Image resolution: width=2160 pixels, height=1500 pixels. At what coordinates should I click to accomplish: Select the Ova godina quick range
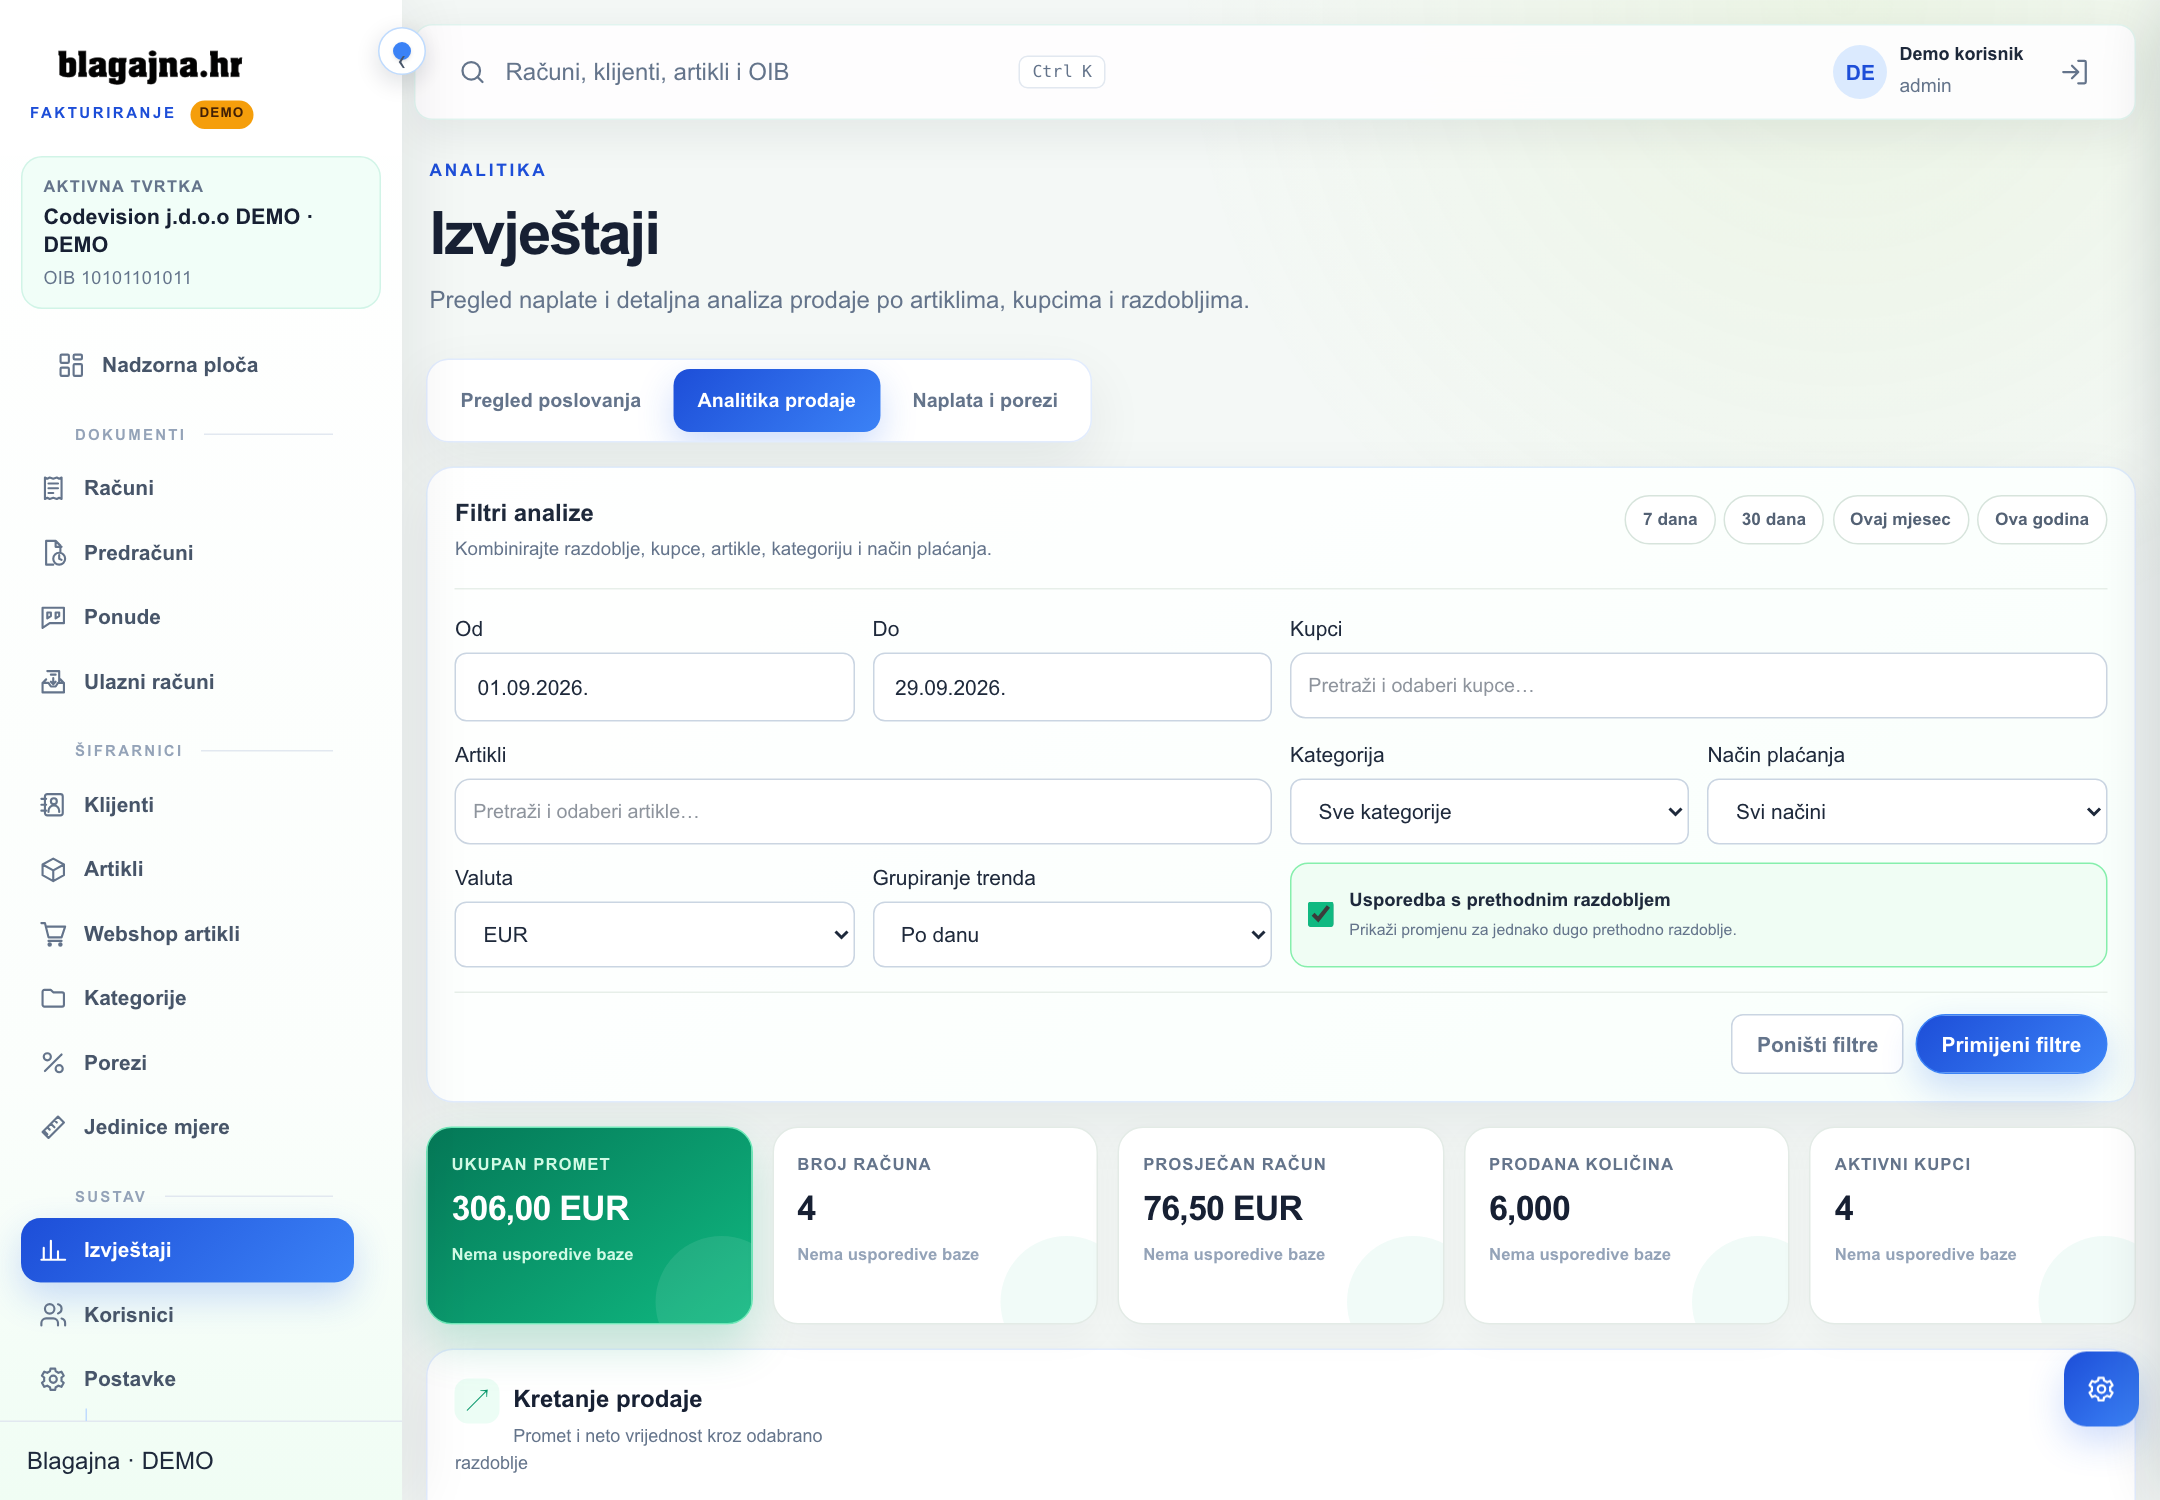(x=2042, y=520)
